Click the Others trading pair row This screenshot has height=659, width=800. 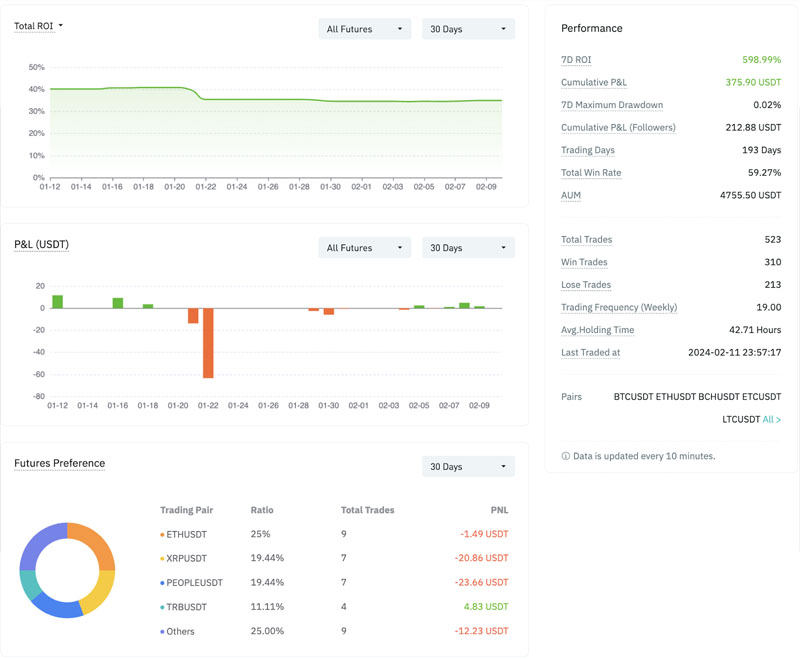click(x=334, y=631)
